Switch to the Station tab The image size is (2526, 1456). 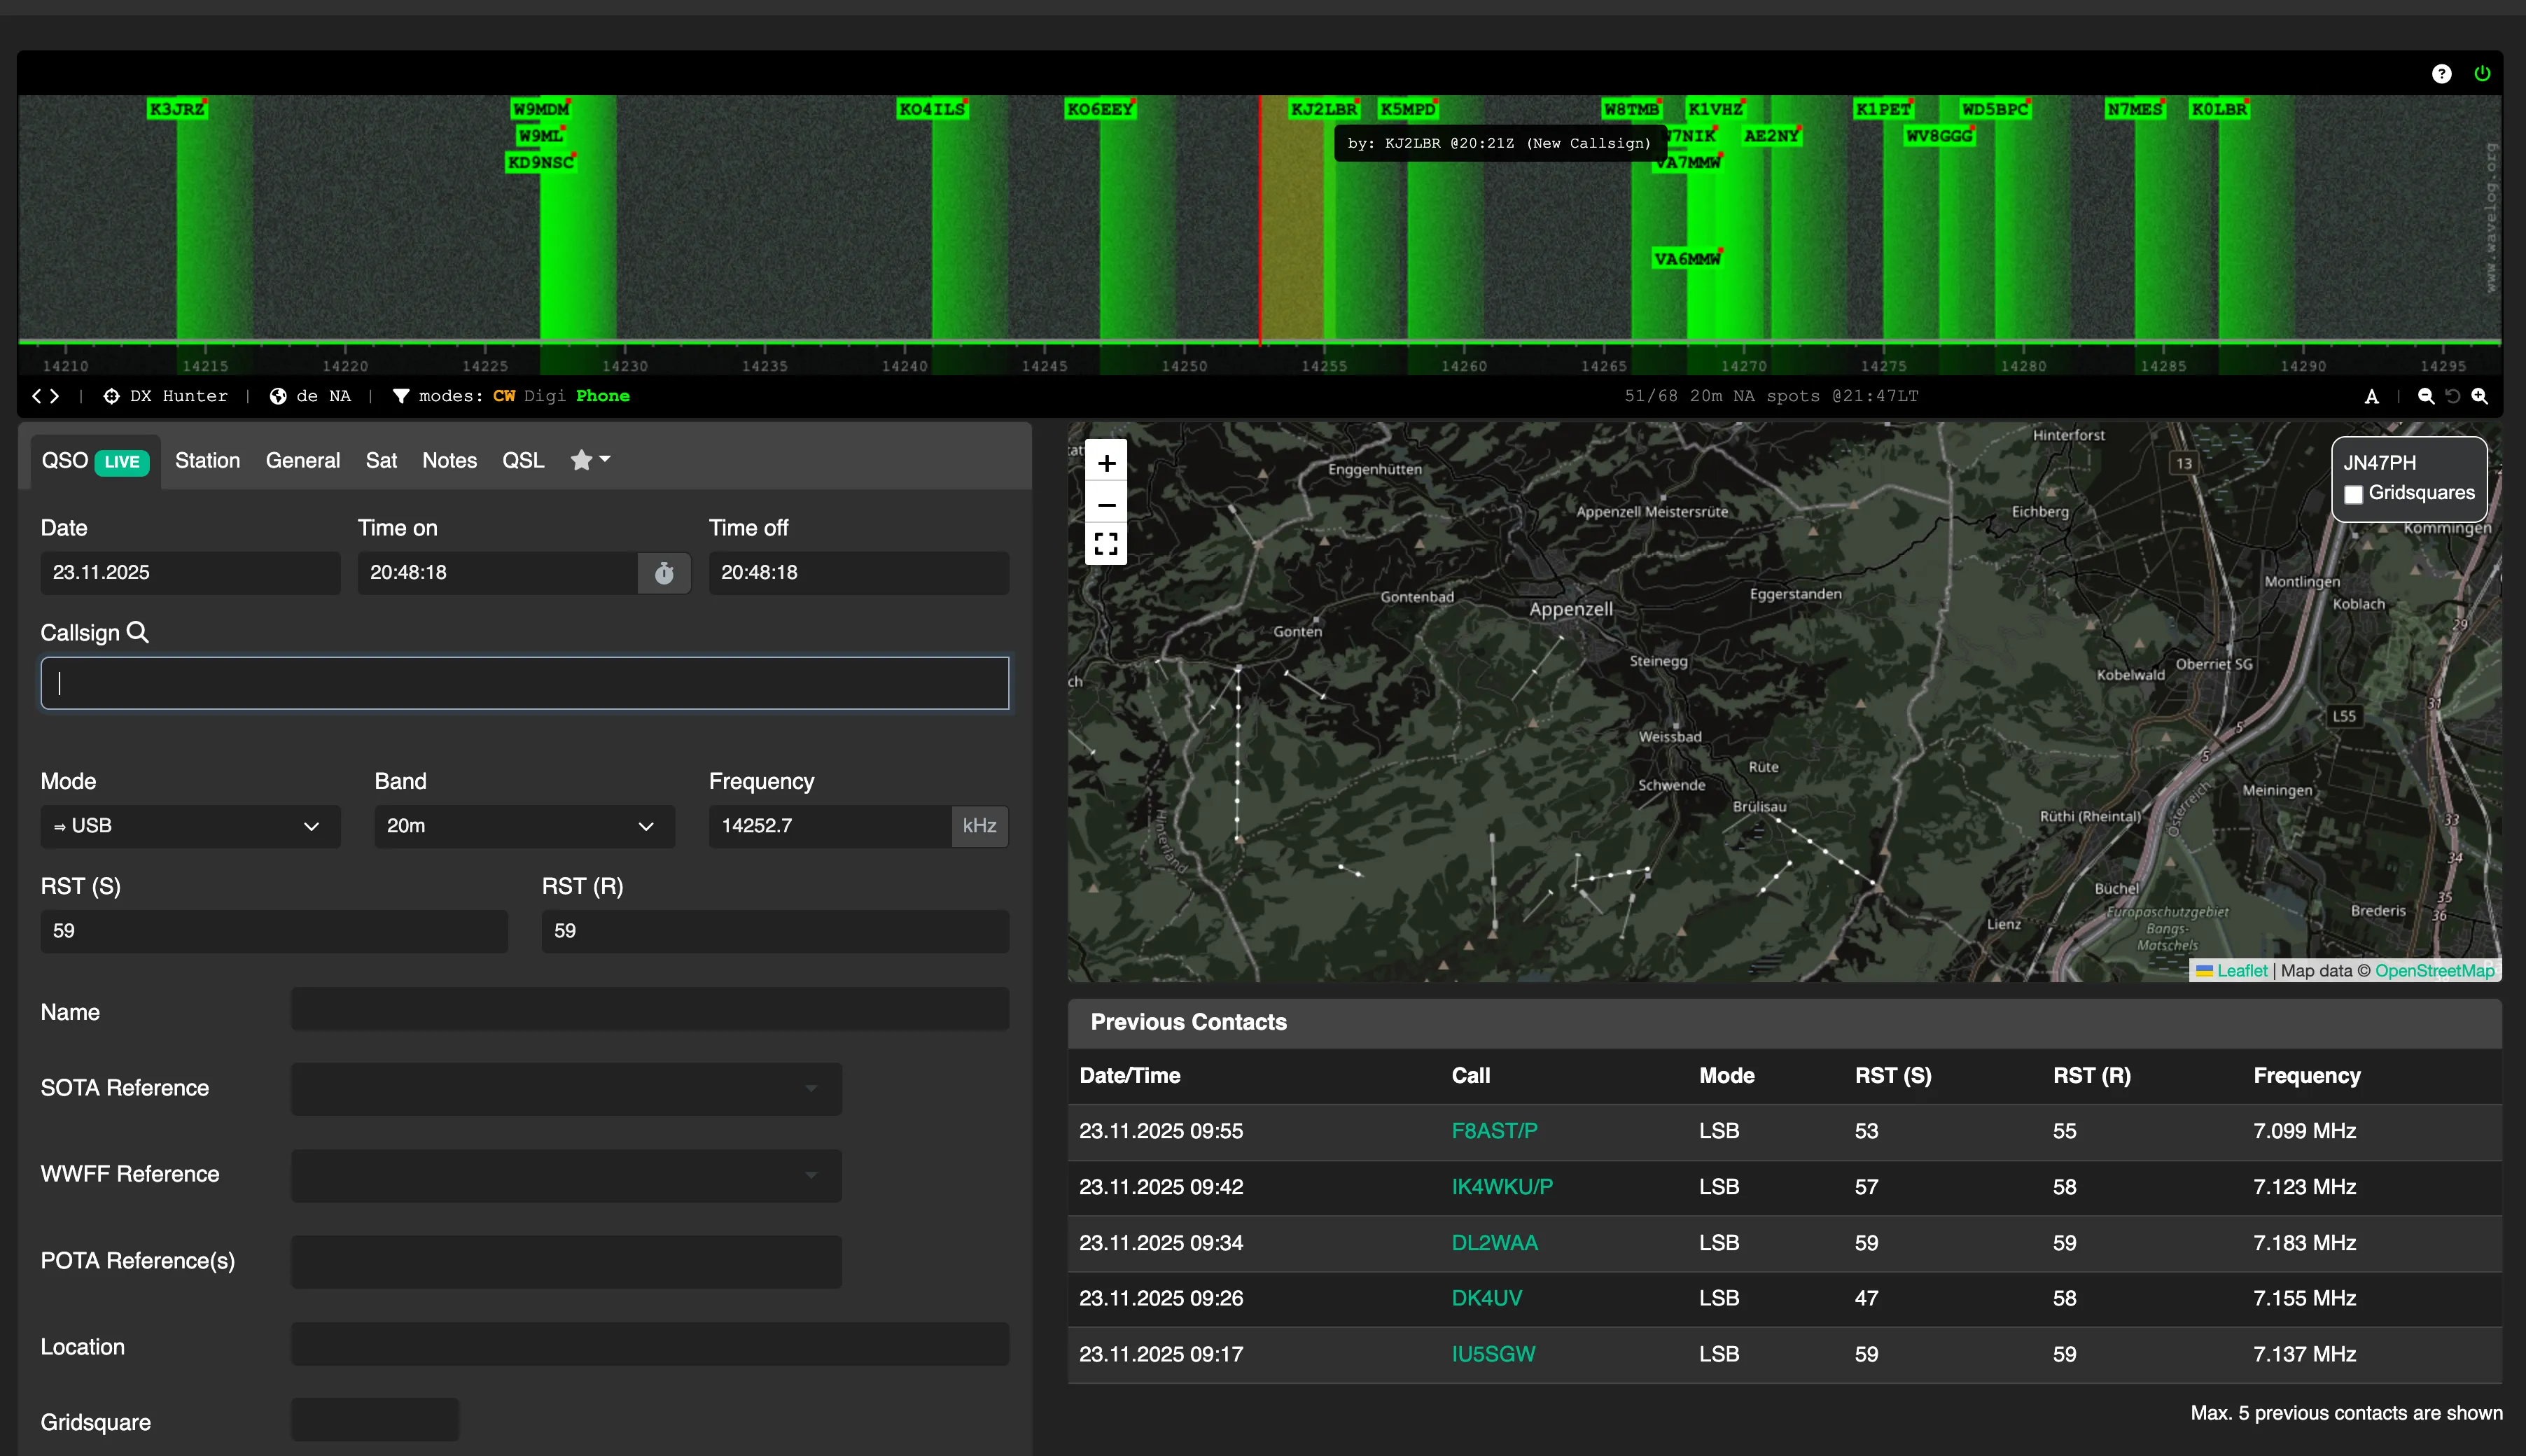207,460
